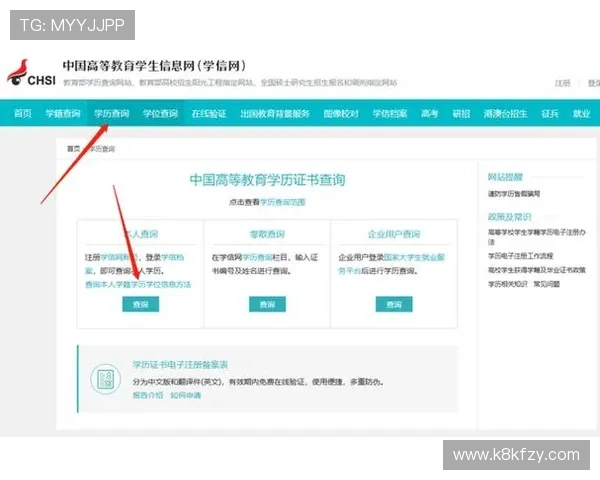This screenshot has width=600, height=480.
Task: Go to the 高考 section
Action: (429, 113)
